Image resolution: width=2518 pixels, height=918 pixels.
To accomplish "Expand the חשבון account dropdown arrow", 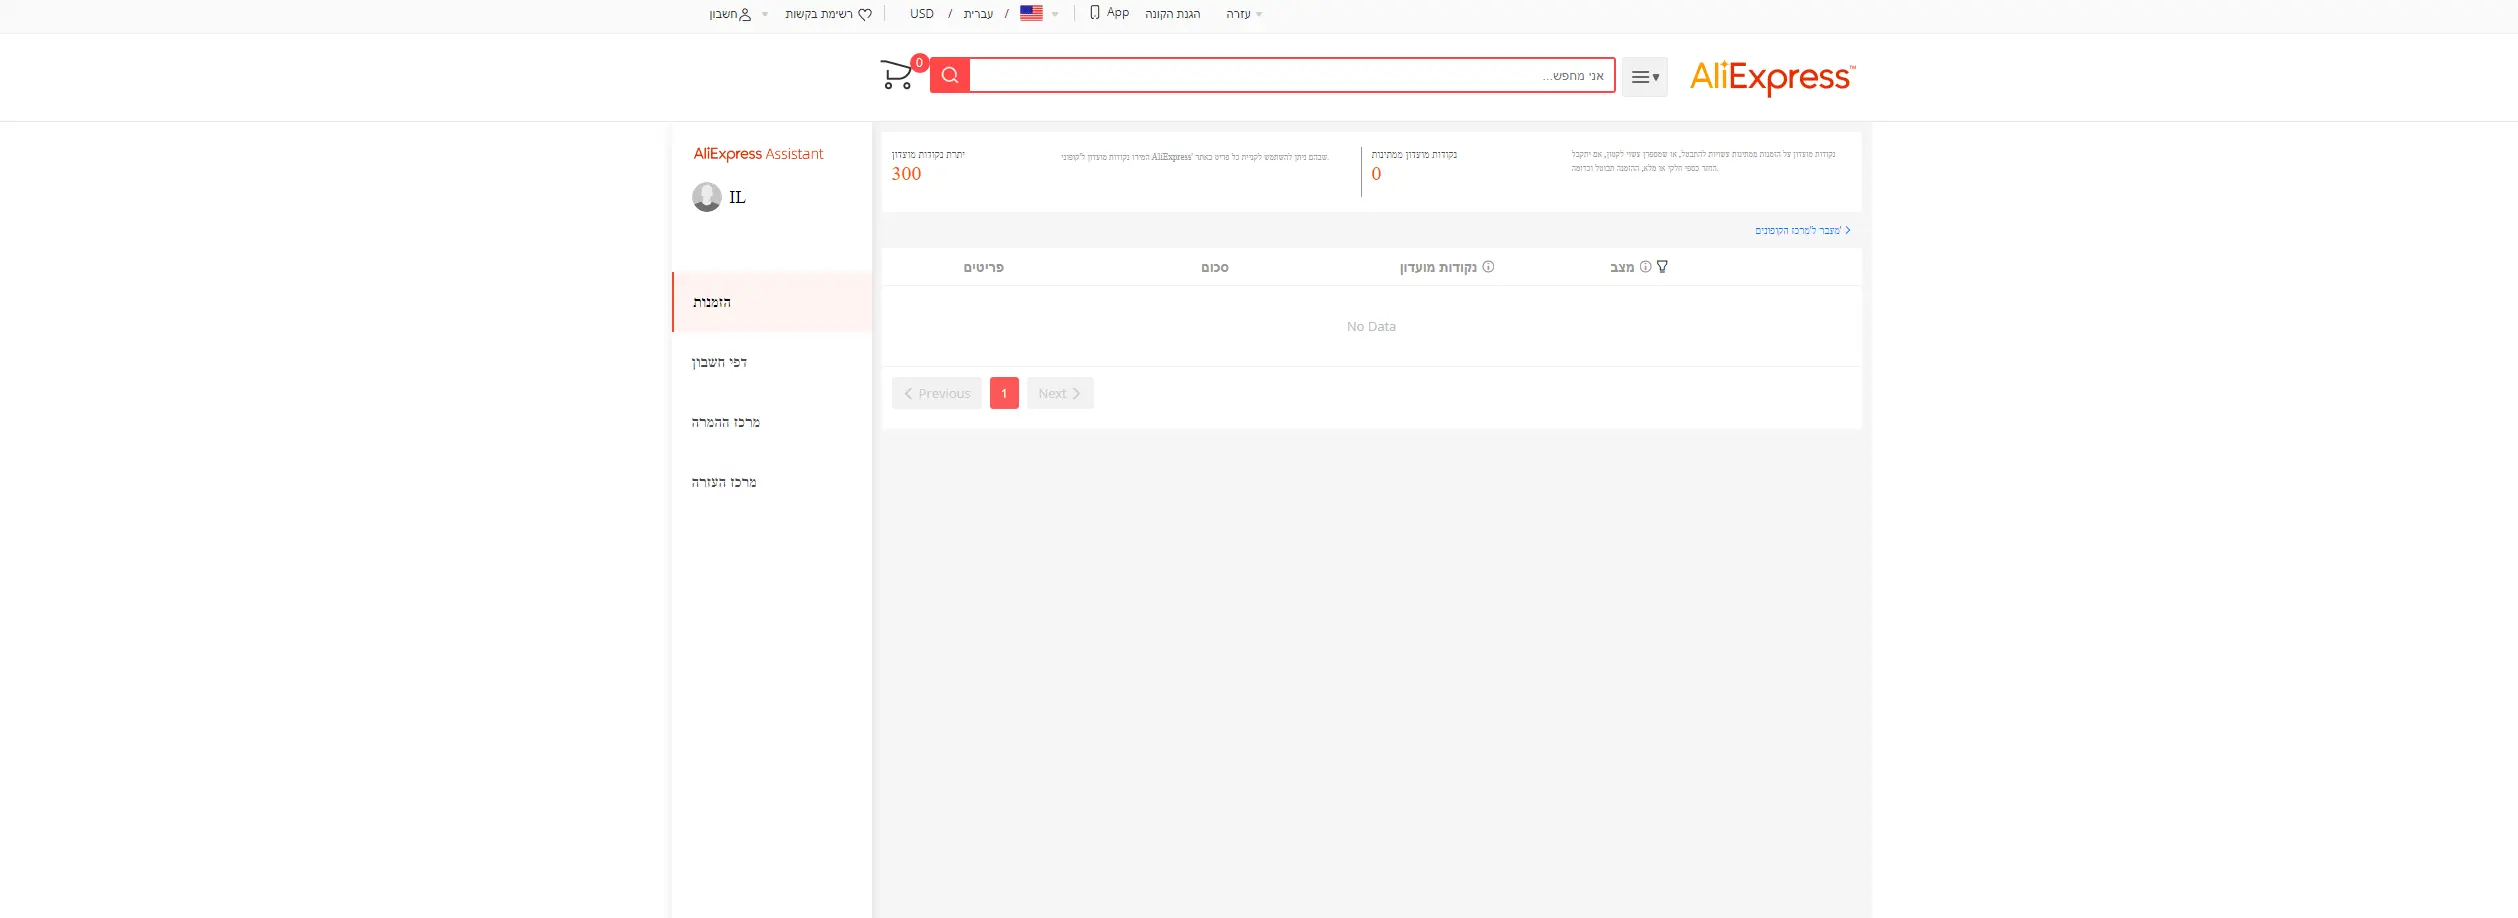I will point(765,14).
